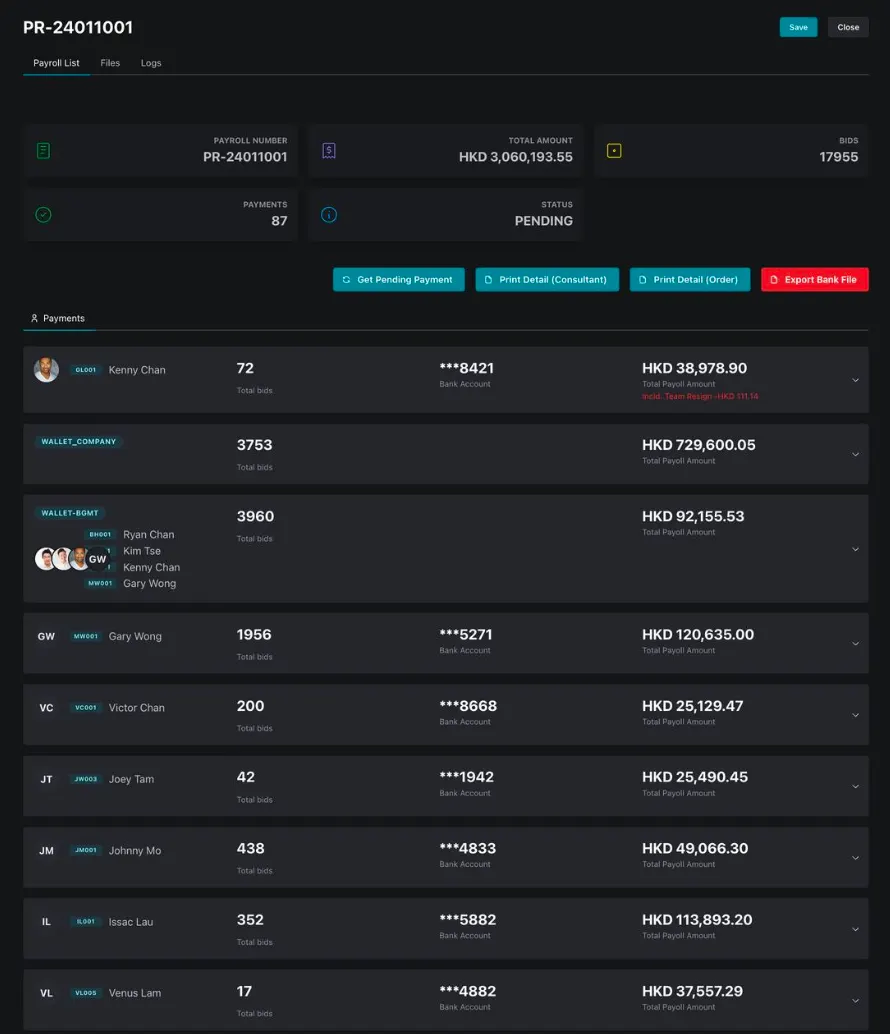
Task: Click the payments checkmark circle icon
Action: [44, 215]
